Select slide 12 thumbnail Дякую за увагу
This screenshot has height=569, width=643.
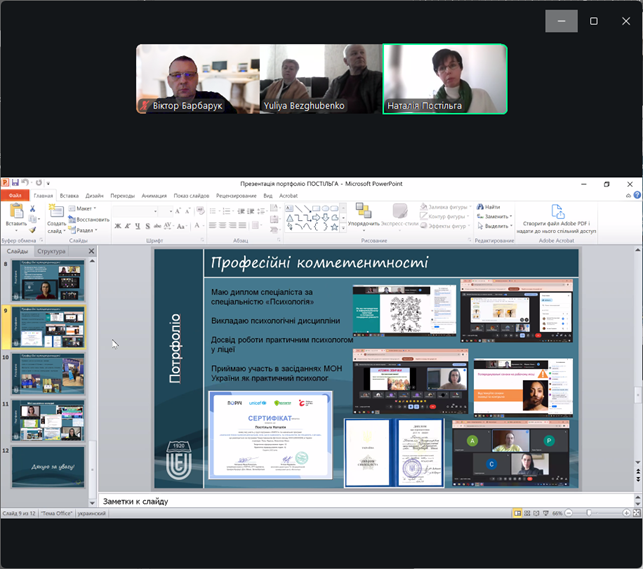[x=48, y=467]
